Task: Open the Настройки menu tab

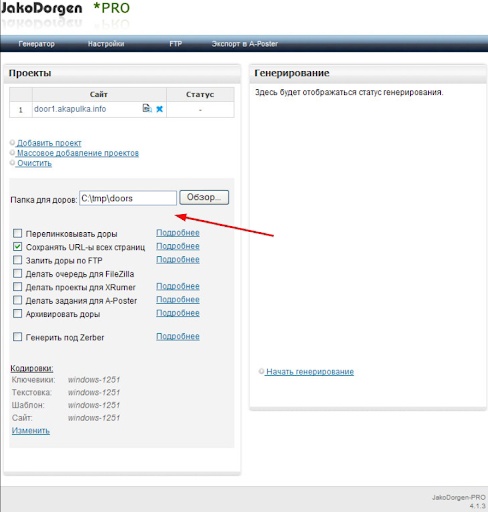Action: (x=106, y=44)
